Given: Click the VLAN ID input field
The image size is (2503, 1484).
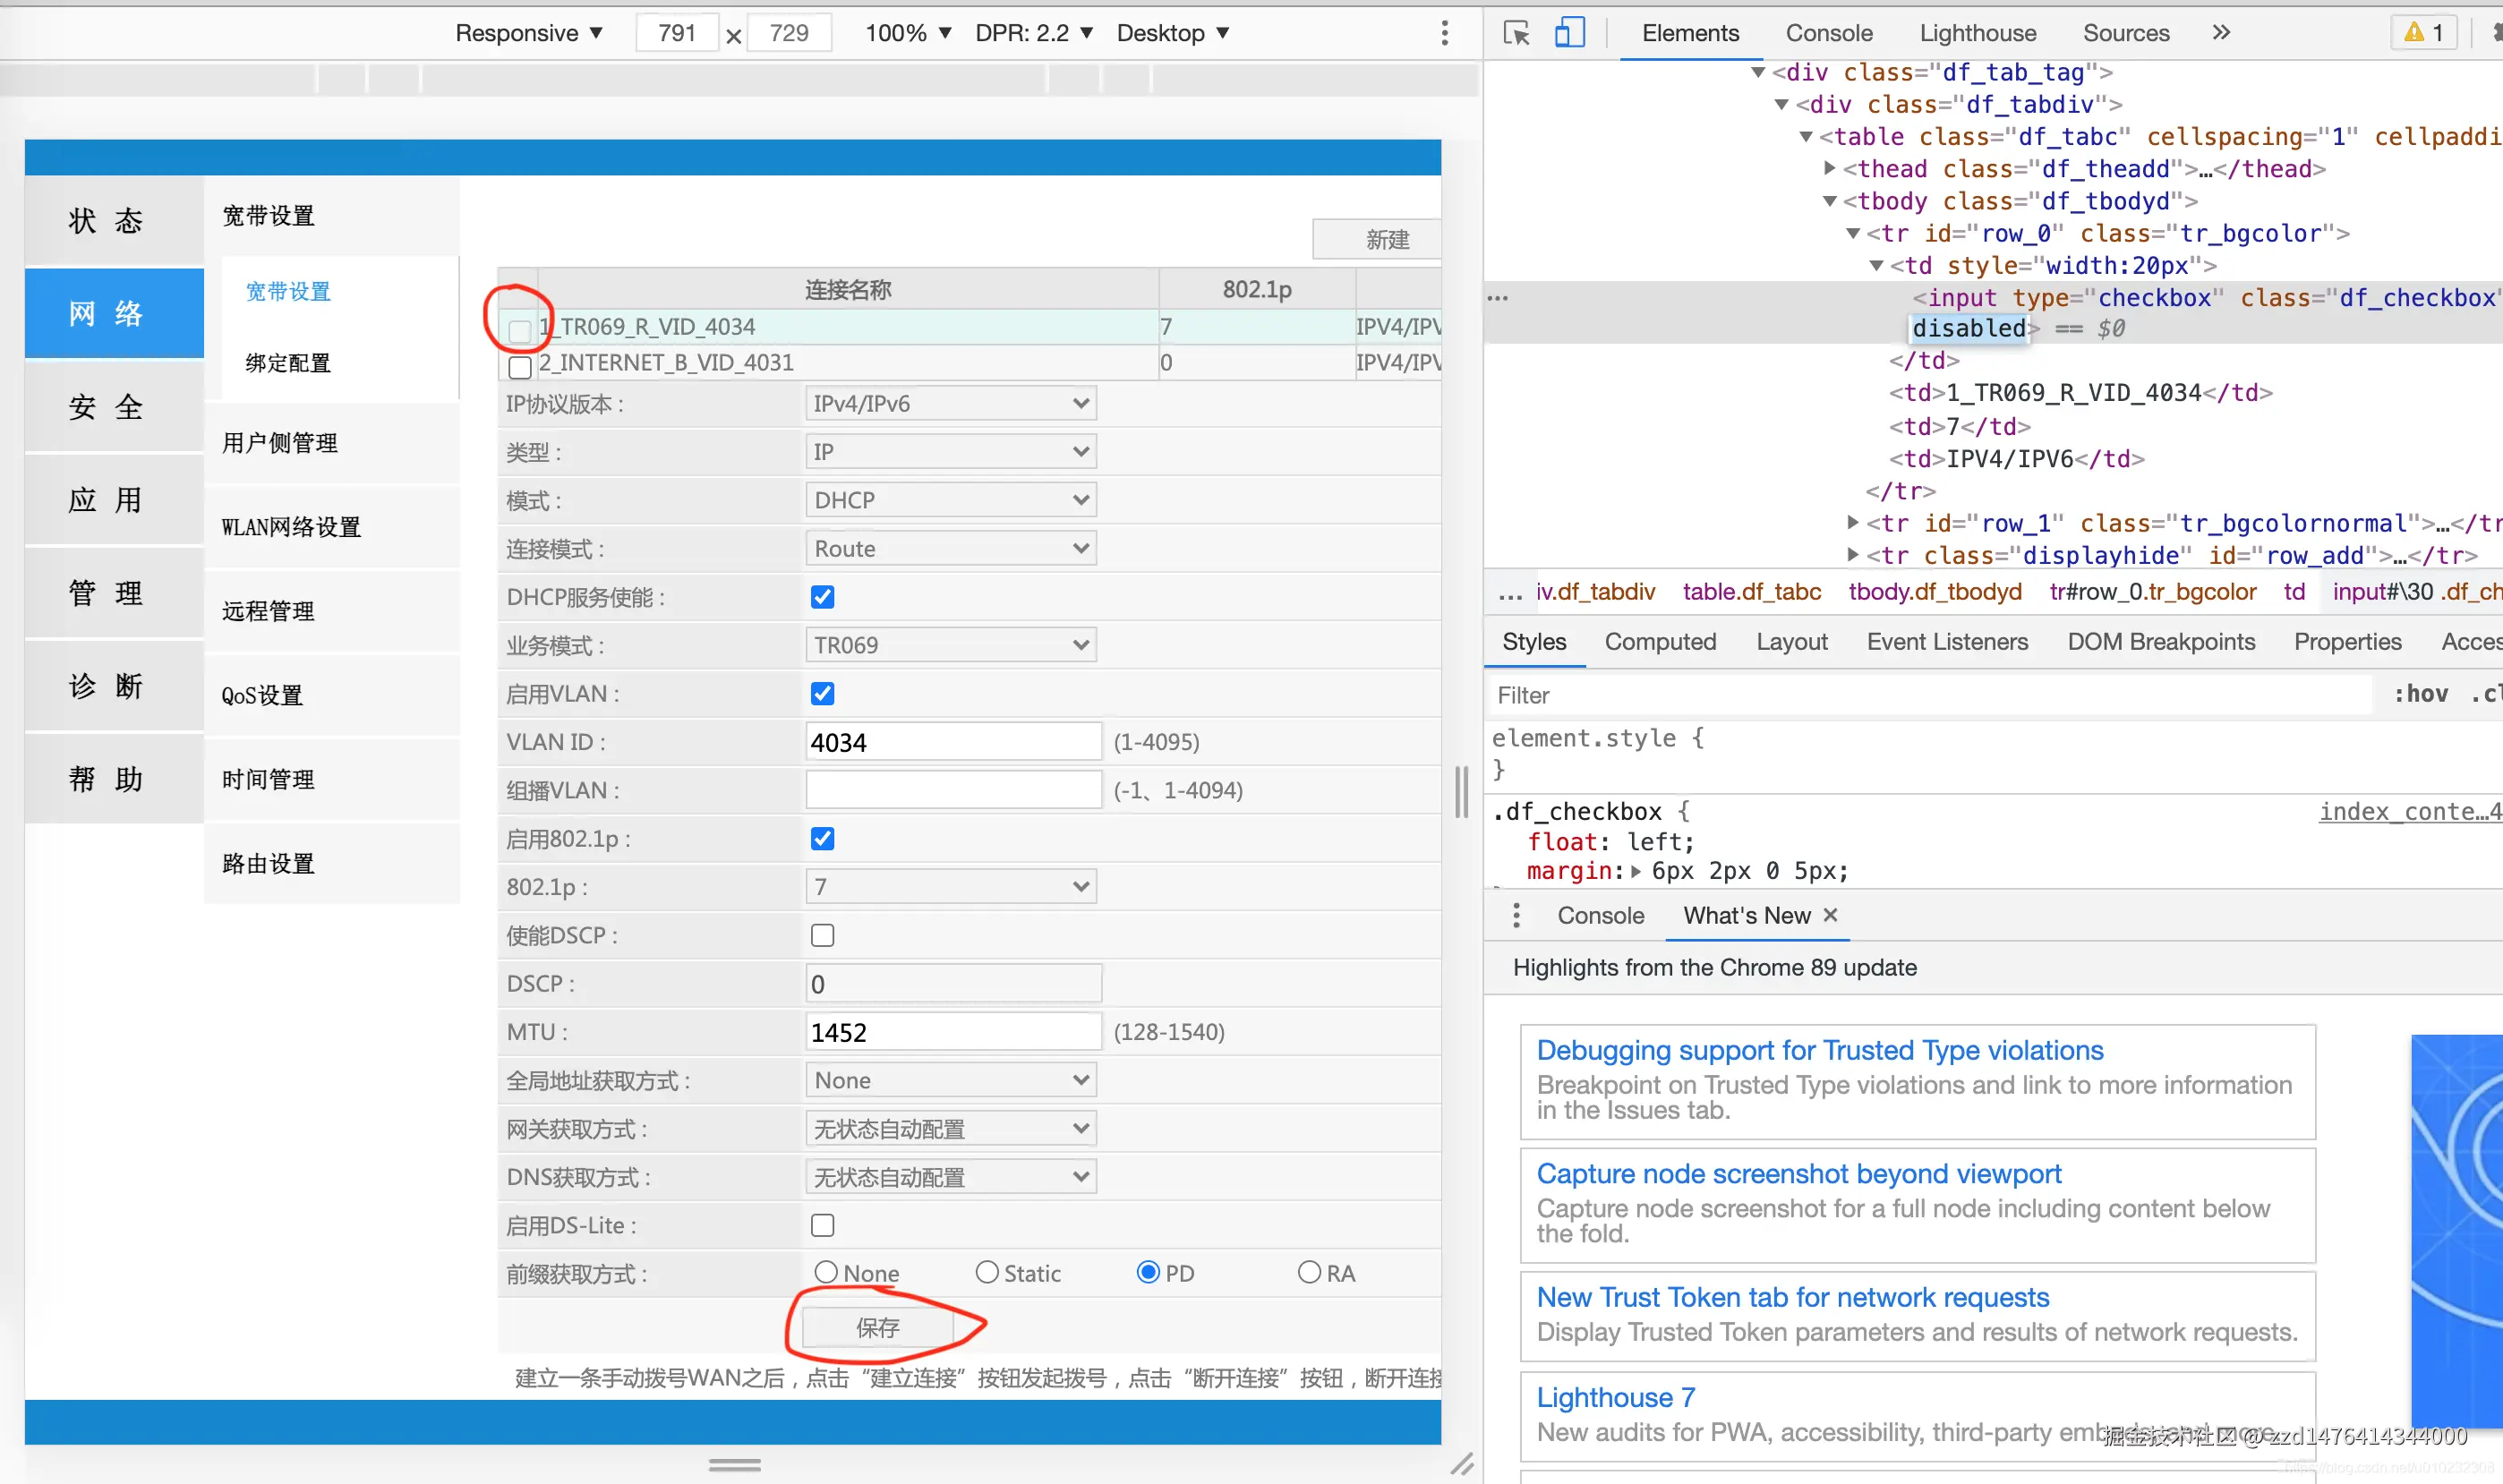Looking at the screenshot, I should tap(952, 742).
